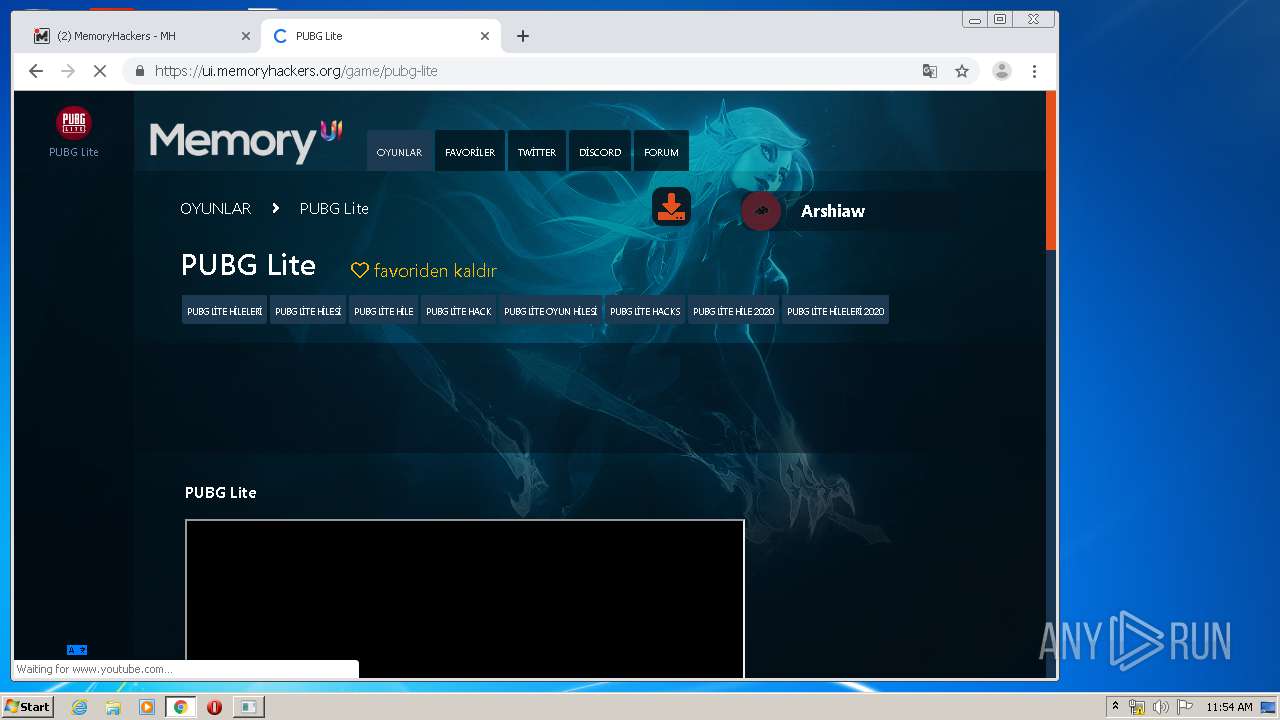Click the Start button

click(x=27, y=707)
